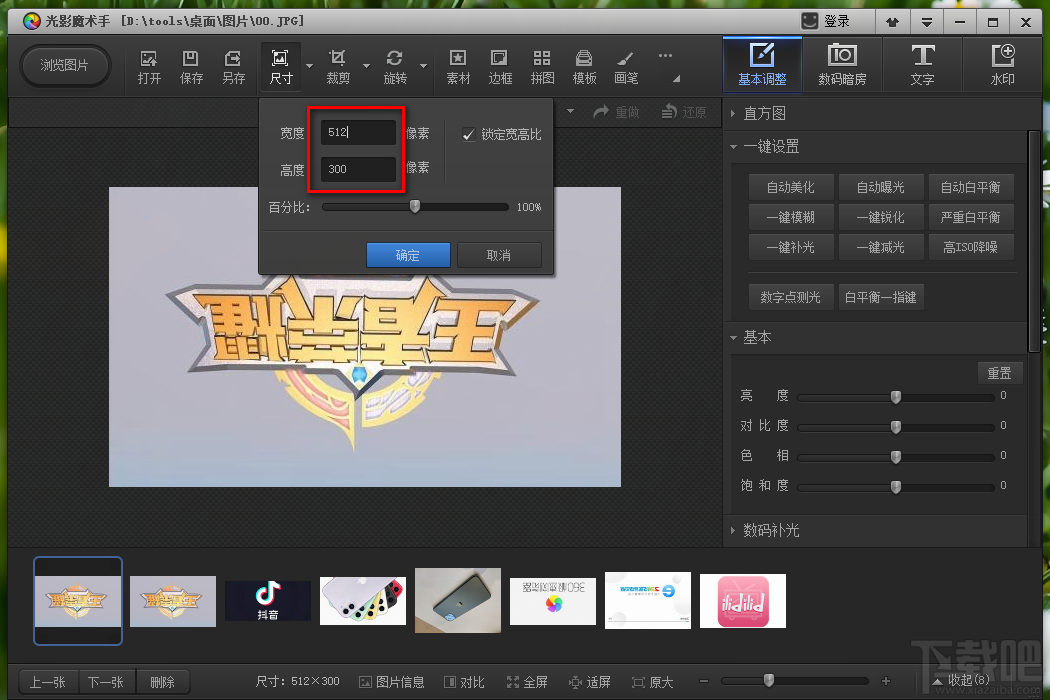Image resolution: width=1050 pixels, height=700 pixels.
Task: Show more tools via ellipsis icon
Action: [665, 56]
